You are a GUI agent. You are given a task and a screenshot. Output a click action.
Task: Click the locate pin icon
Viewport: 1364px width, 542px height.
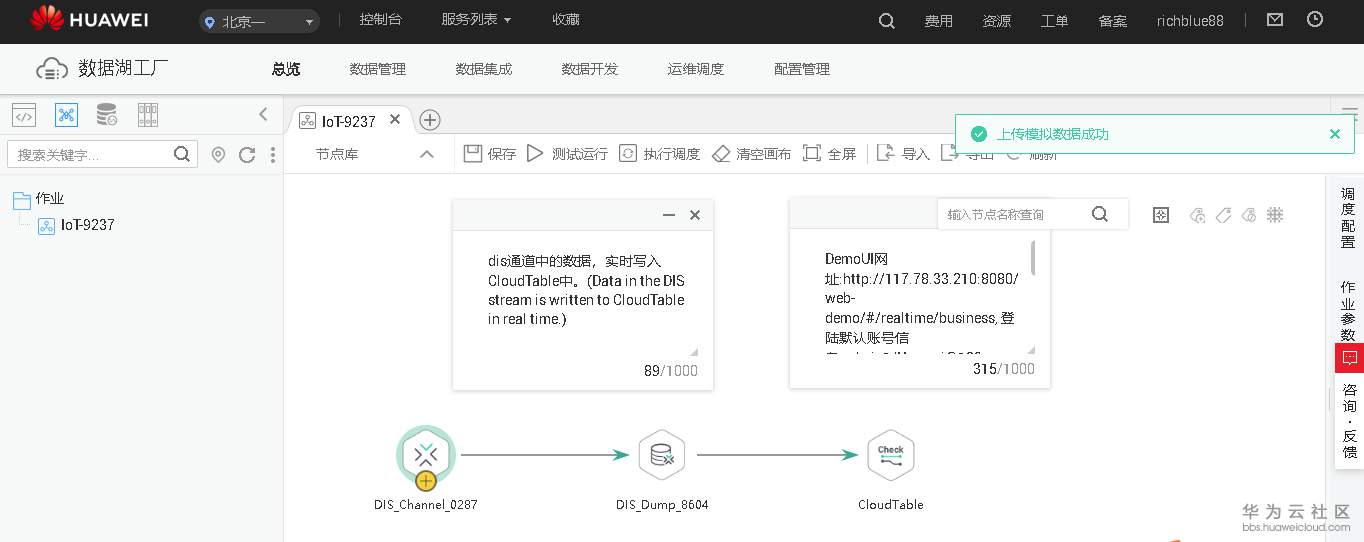pos(218,155)
